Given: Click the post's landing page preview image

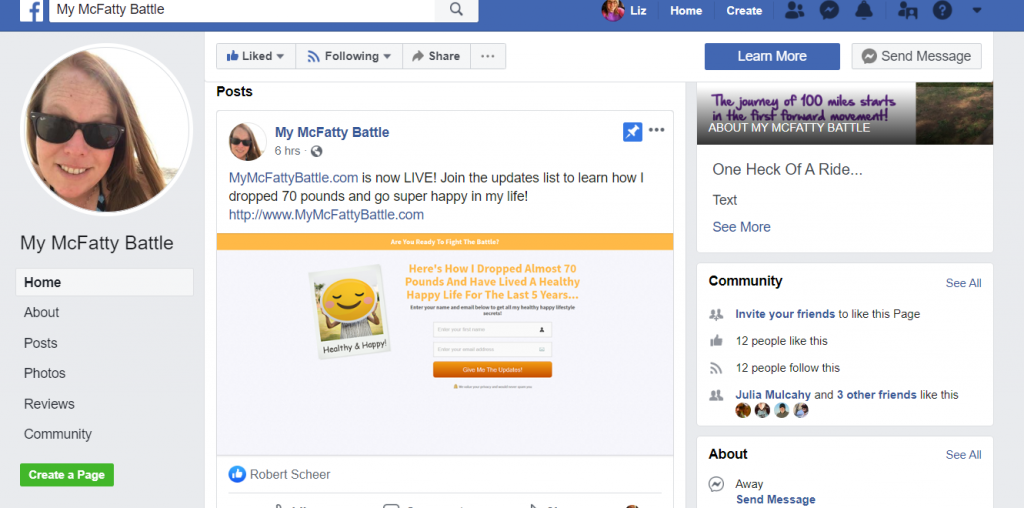Looking at the screenshot, I should pyautogui.click(x=445, y=344).
